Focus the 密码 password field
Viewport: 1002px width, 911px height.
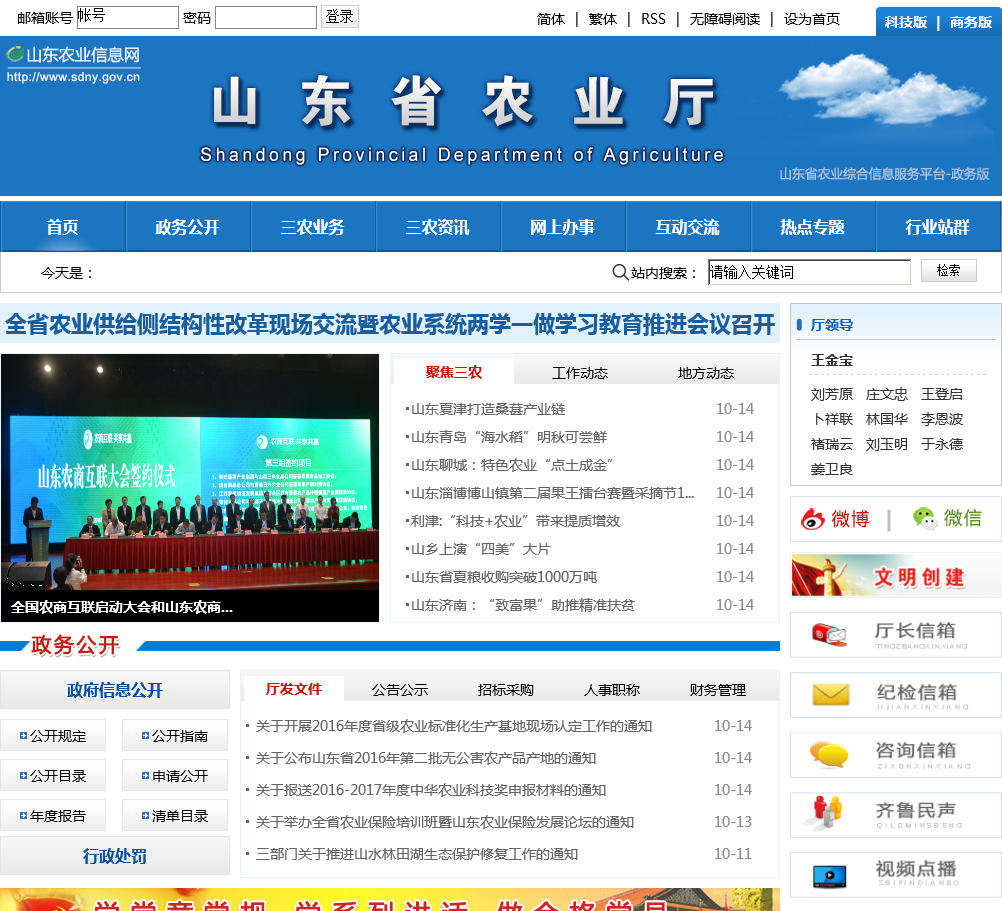tap(266, 17)
